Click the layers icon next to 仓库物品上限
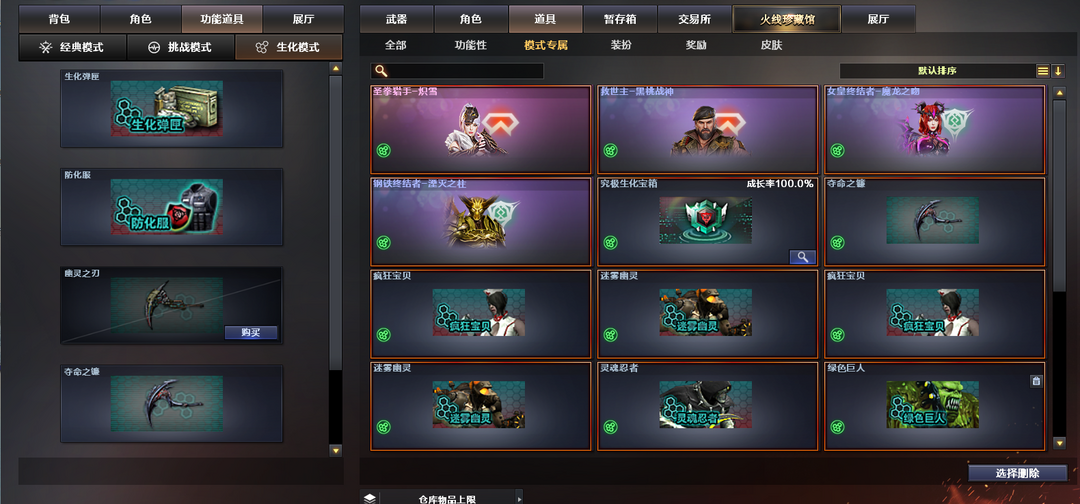Viewport: 1080px width, 504px height. 370,498
